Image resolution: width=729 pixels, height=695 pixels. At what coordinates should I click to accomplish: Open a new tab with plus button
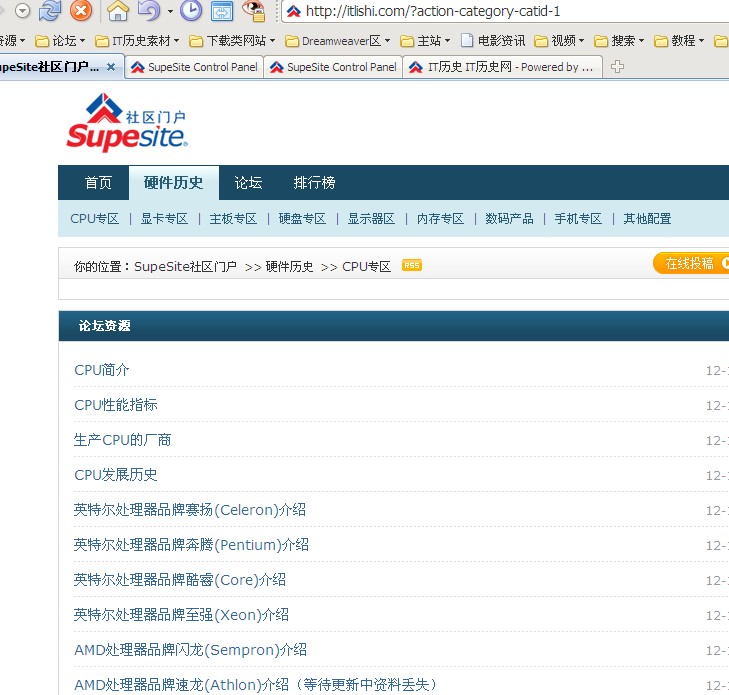click(617, 67)
